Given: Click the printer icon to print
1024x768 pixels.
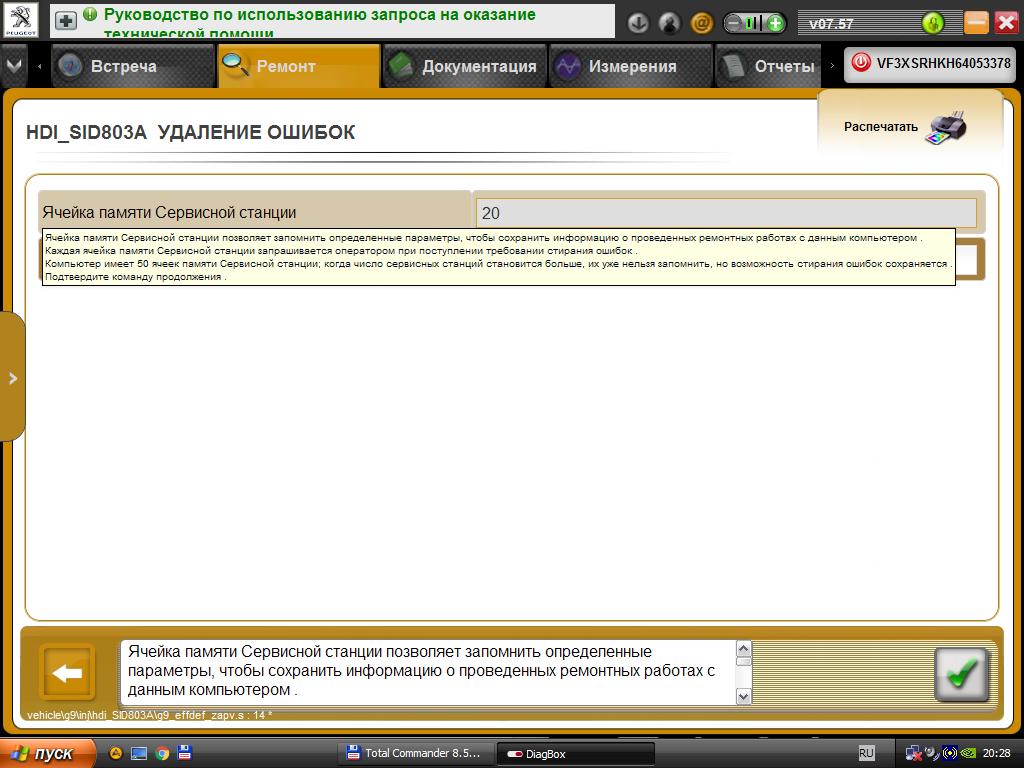Looking at the screenshot, I should coord(946,128).
